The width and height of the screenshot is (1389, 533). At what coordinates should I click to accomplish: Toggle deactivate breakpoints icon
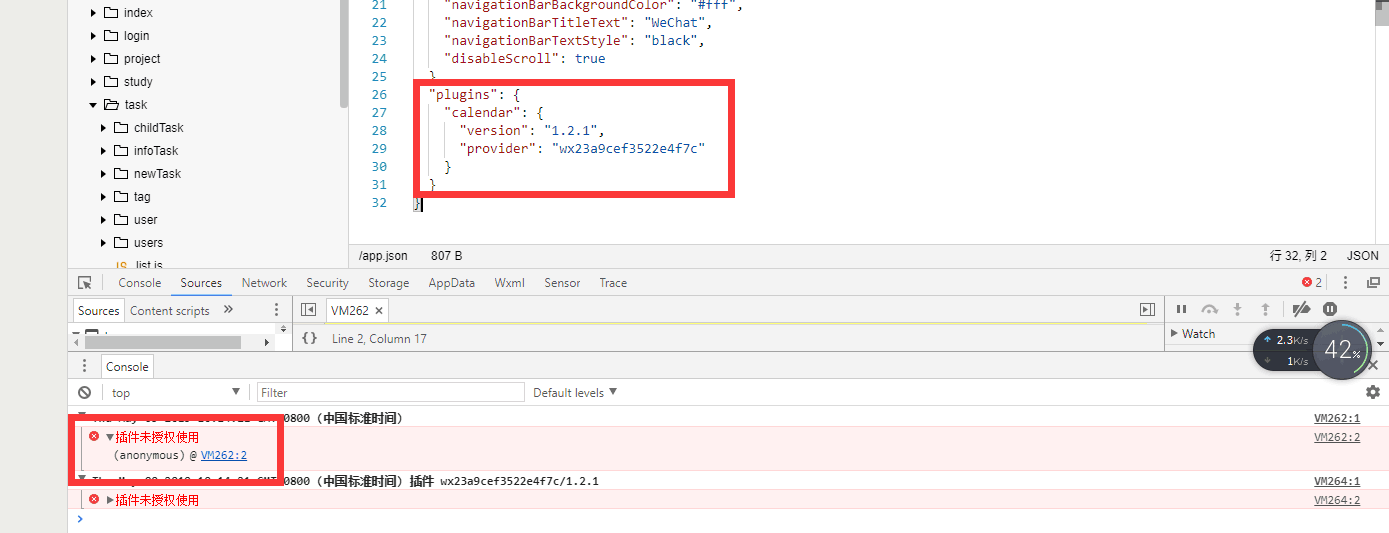click(x=1301, y=310)
